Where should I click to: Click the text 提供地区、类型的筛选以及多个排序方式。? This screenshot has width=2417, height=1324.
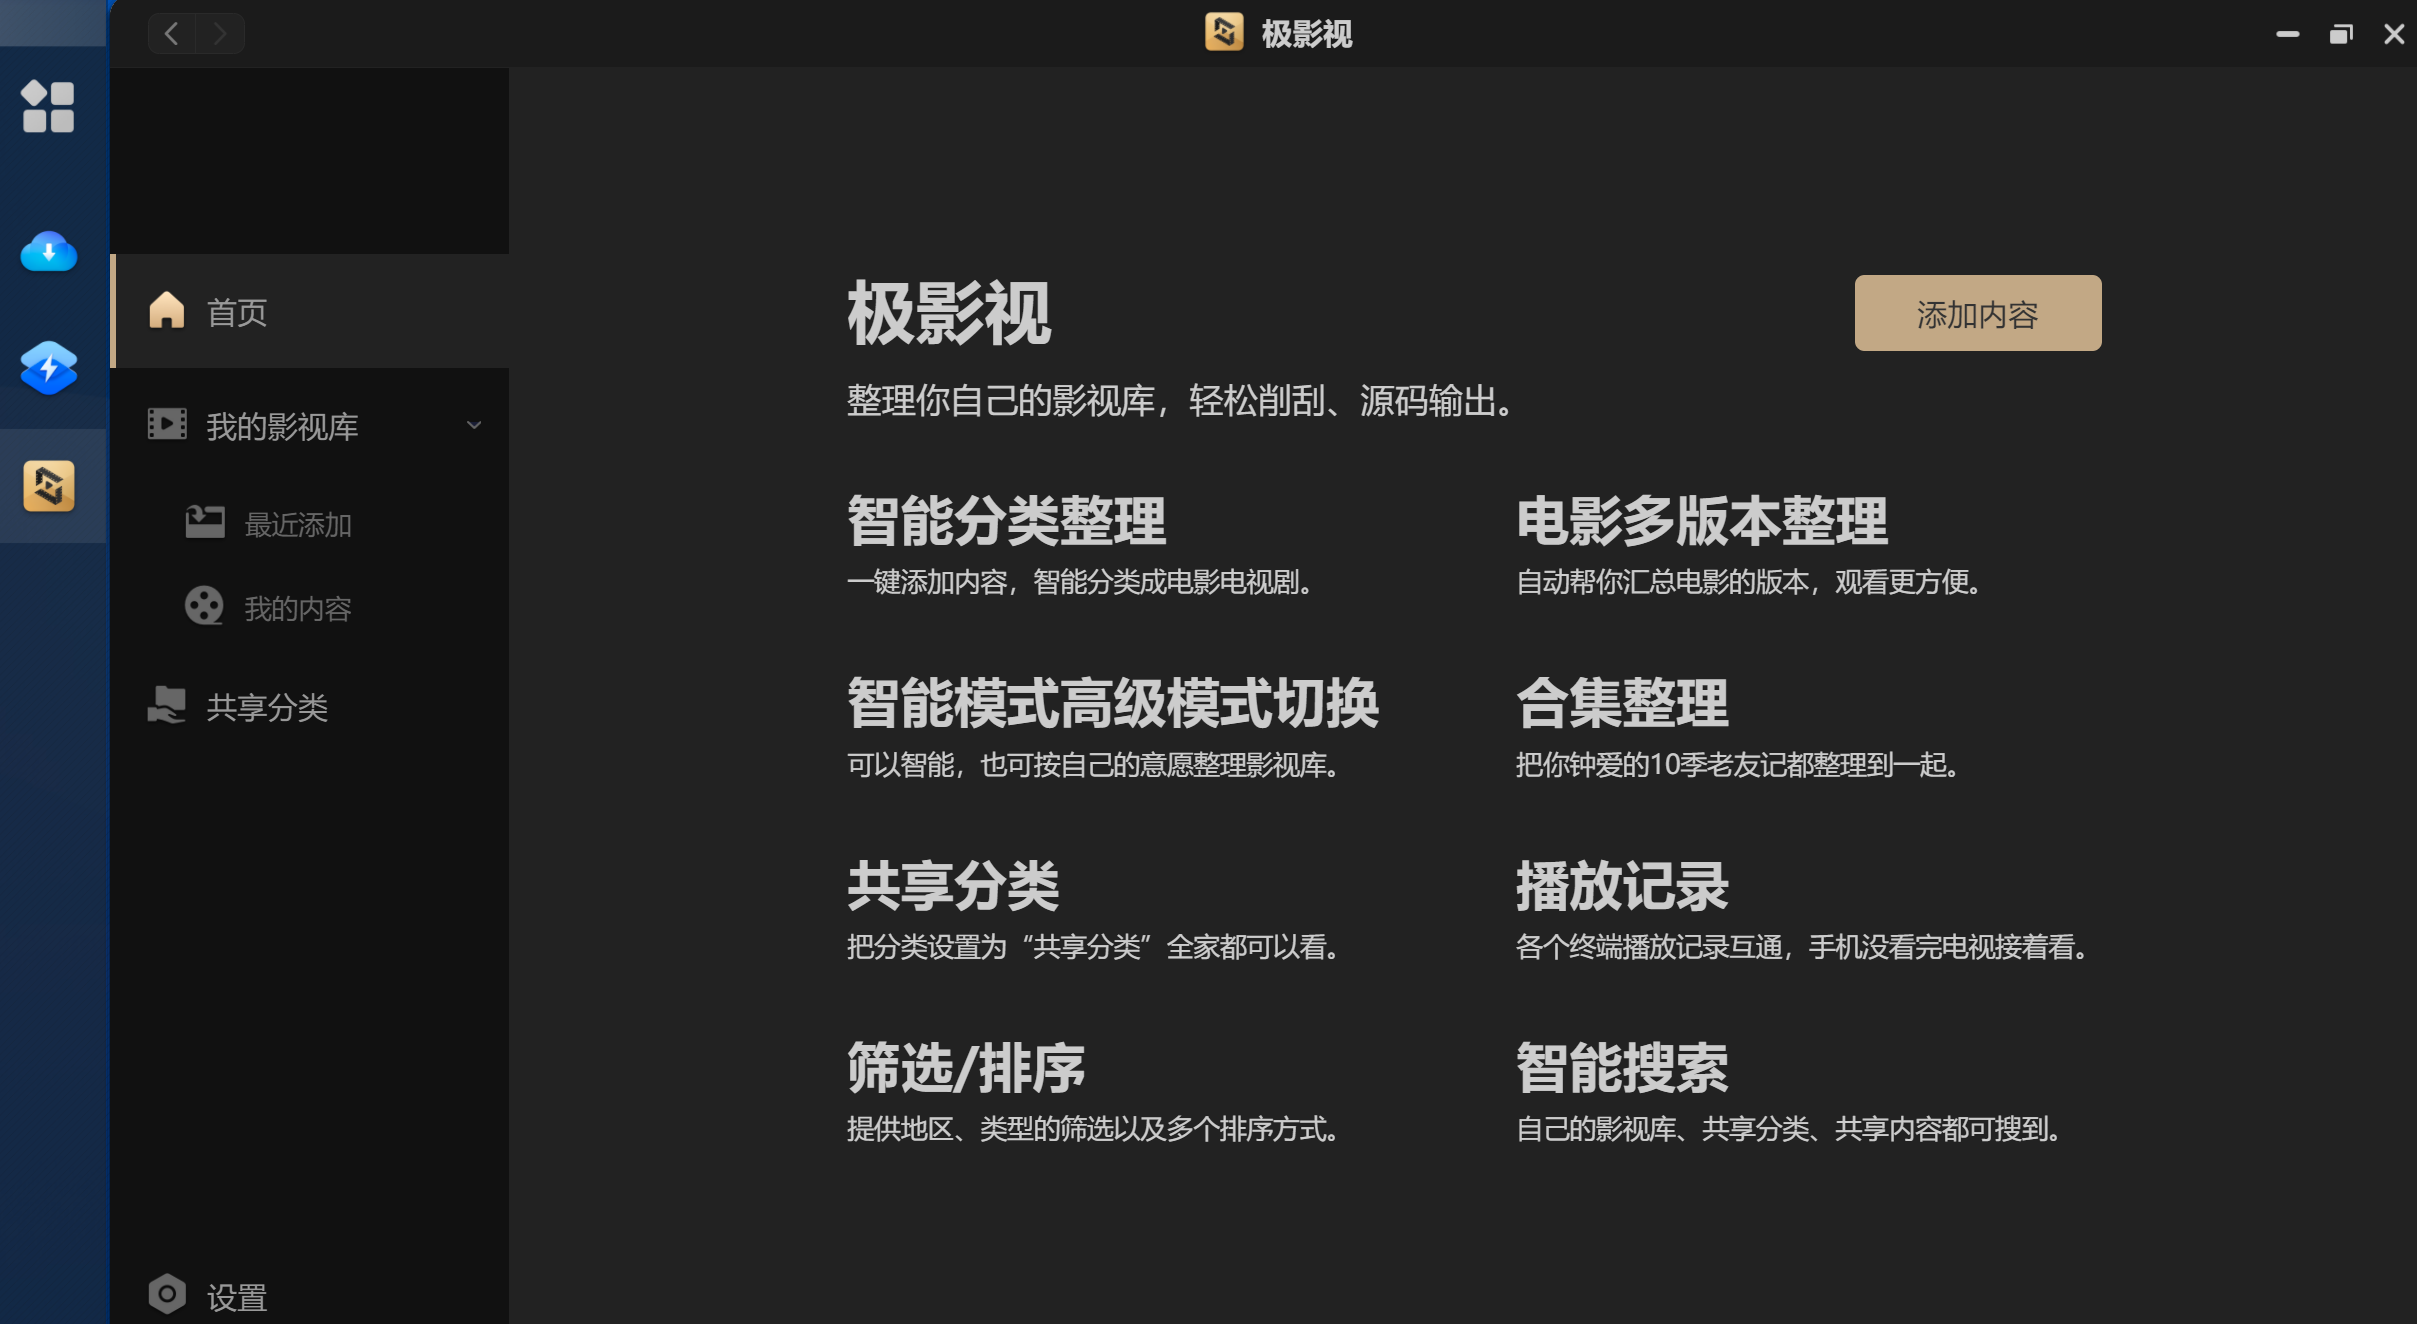1094,1129
